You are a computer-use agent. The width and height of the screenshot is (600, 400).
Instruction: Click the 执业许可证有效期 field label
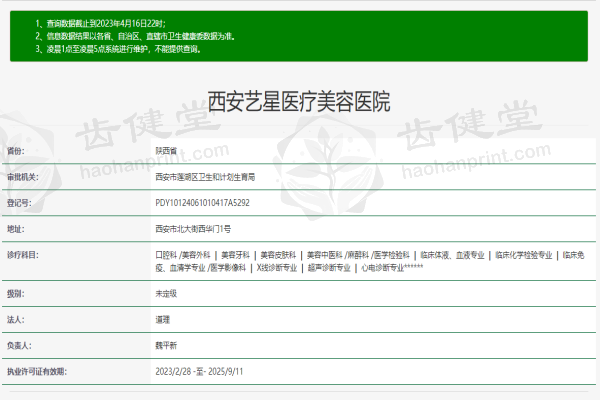pos(37,371)
